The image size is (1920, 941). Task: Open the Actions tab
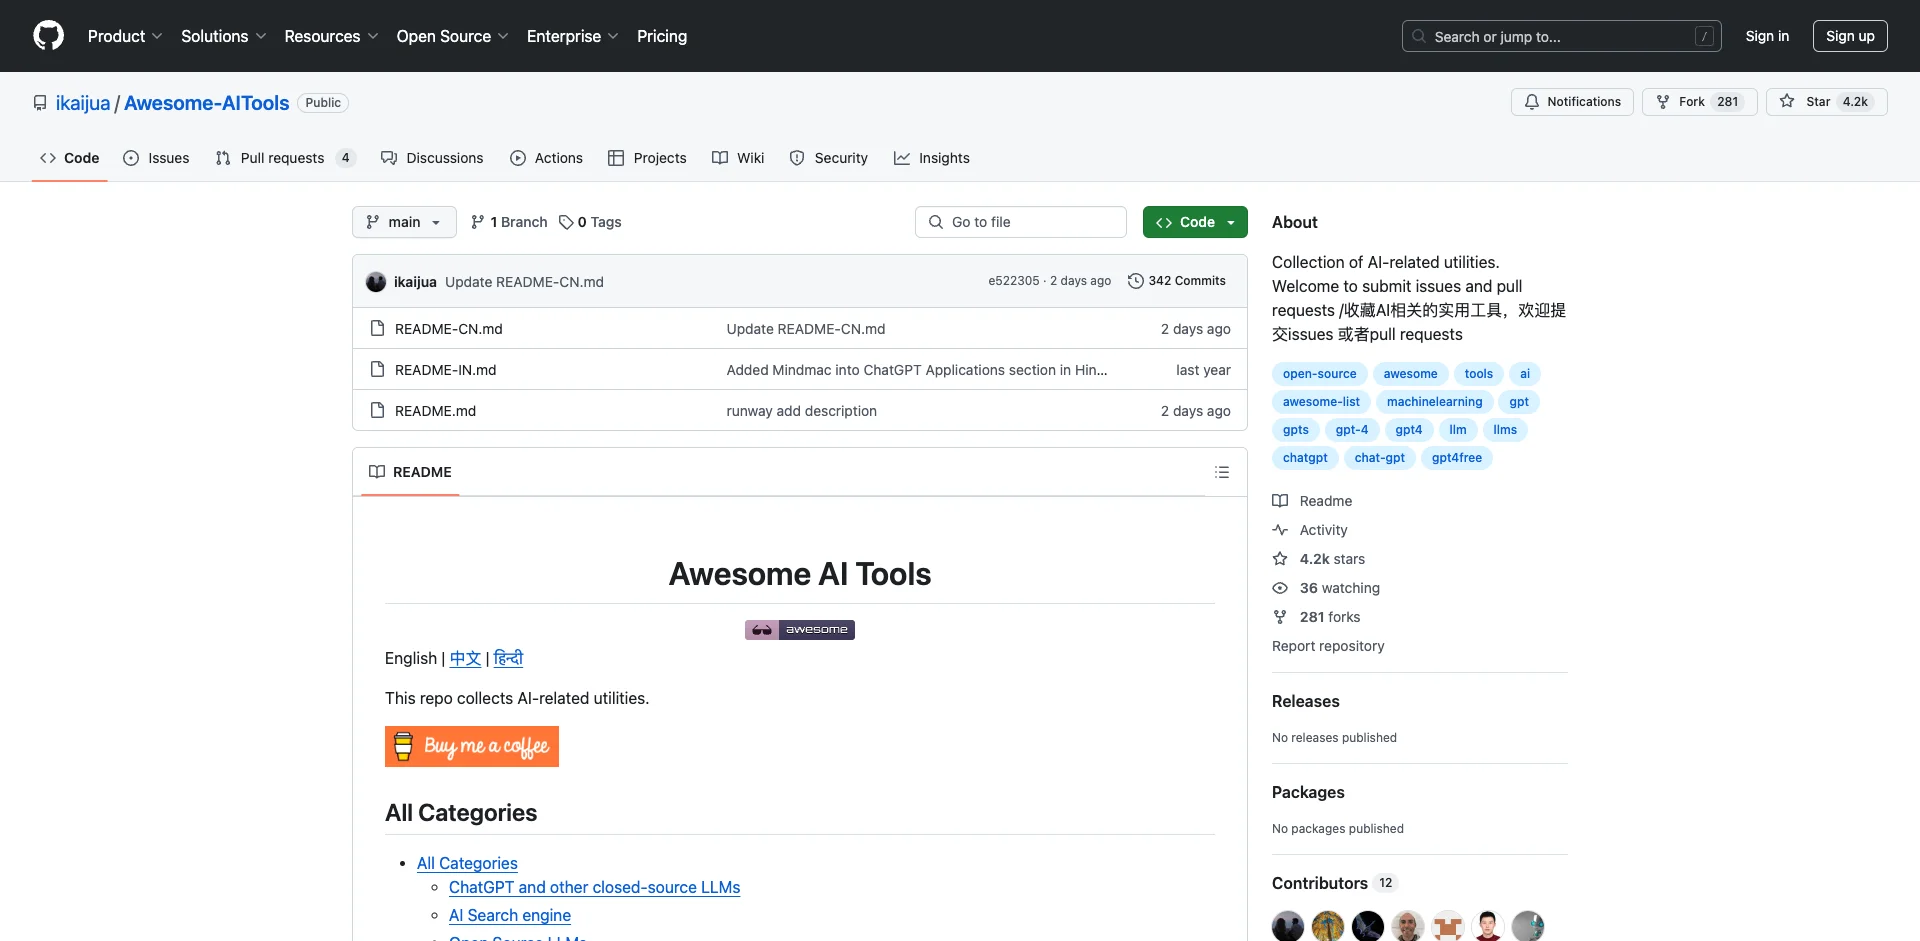click(546, 158)
